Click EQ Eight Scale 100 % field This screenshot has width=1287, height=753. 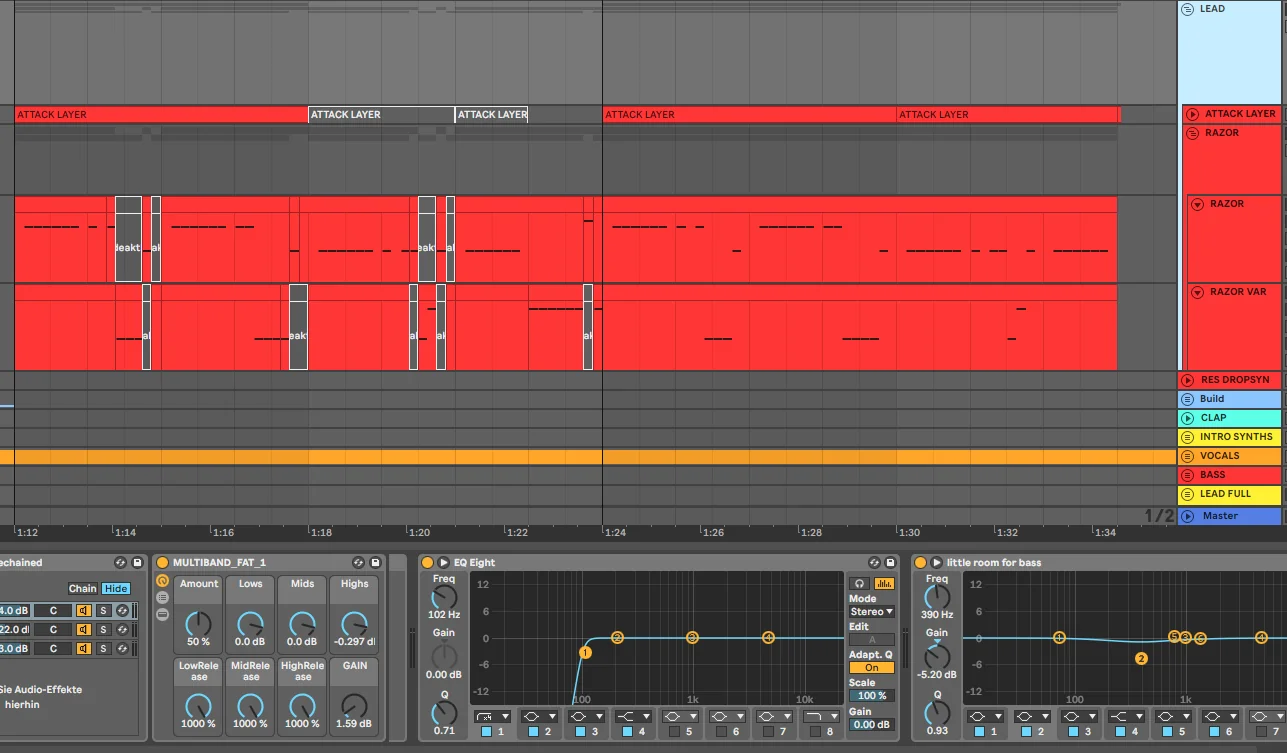pos(872,696)
